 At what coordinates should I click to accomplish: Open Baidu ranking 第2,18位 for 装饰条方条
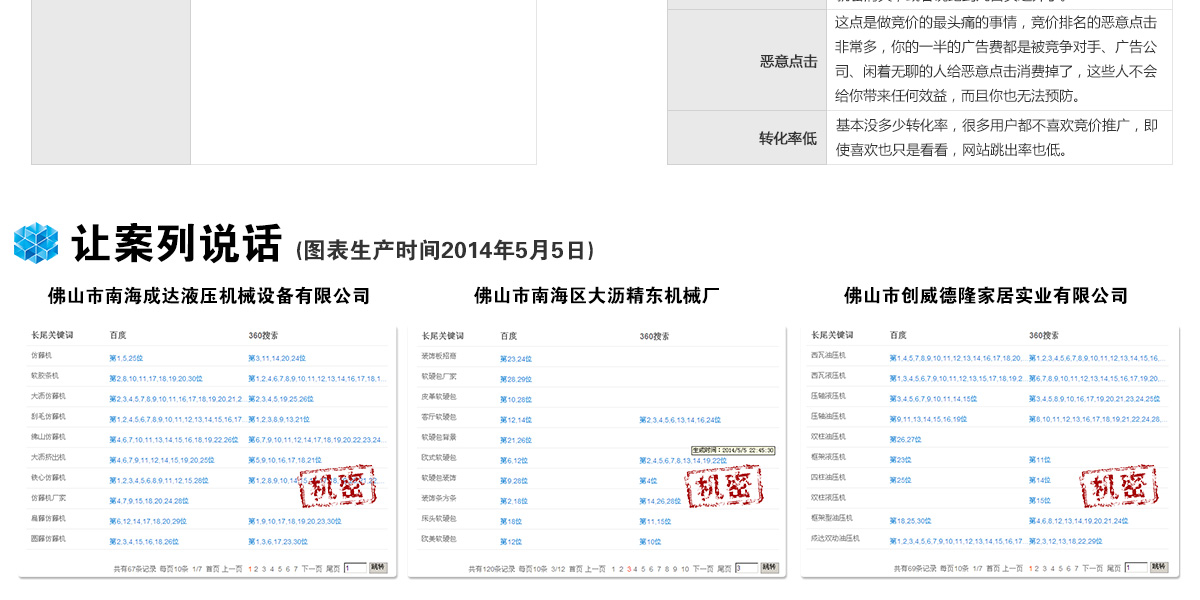click(x=513, y=501)
